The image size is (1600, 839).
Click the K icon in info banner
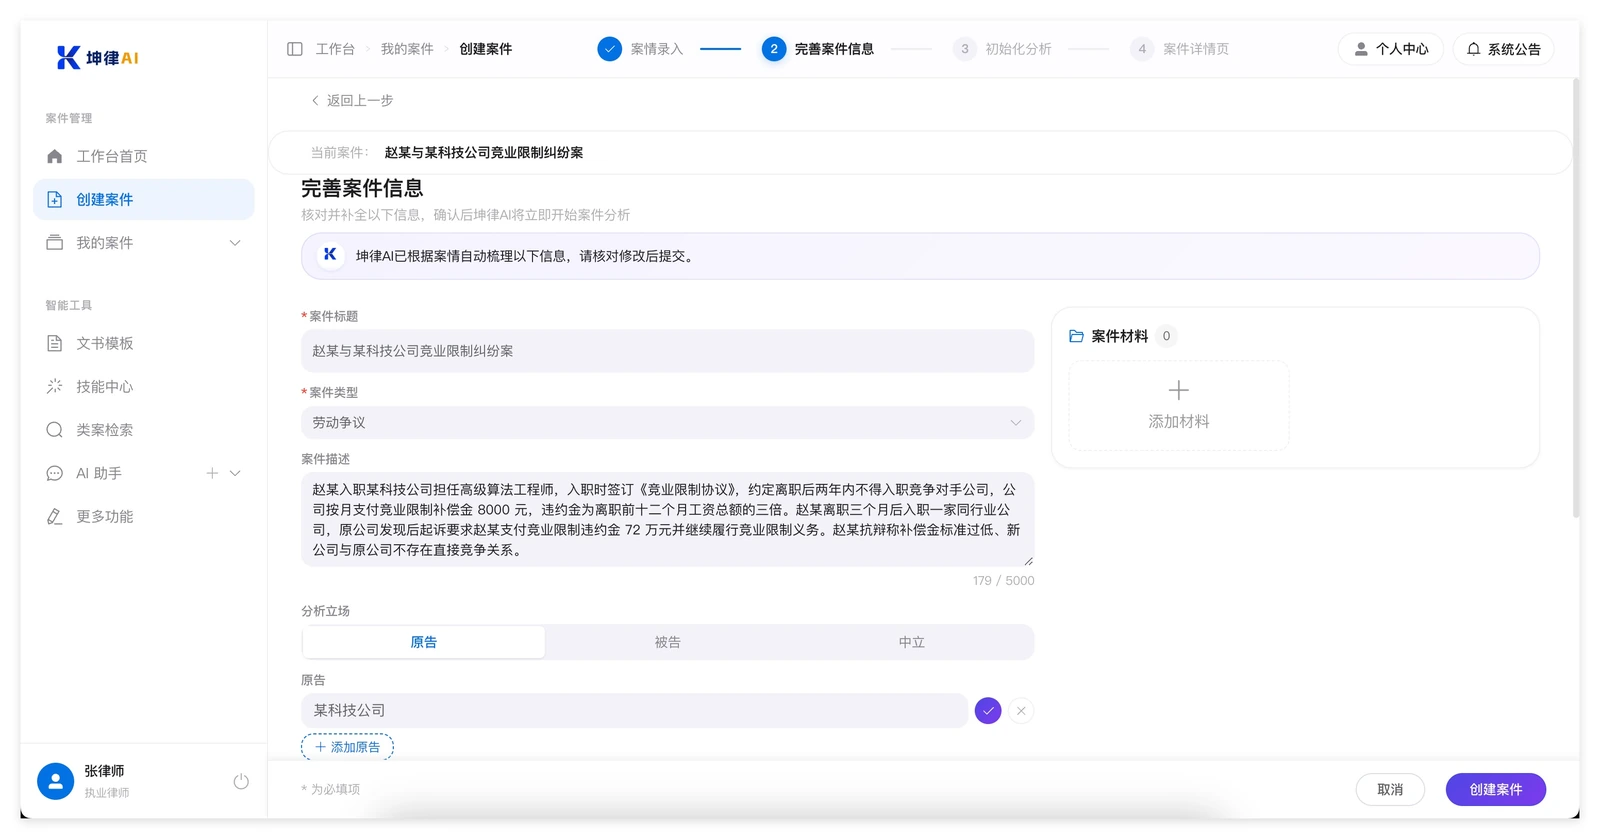330,256
